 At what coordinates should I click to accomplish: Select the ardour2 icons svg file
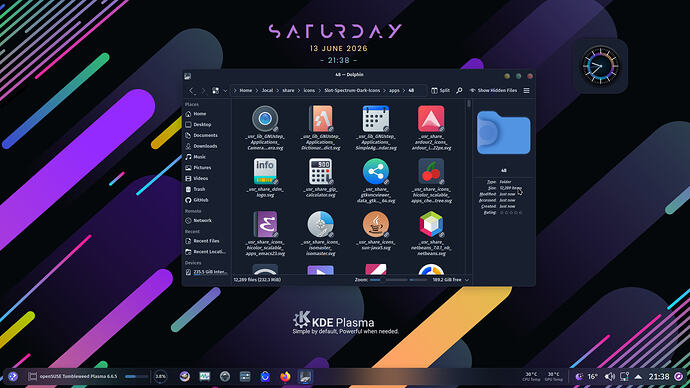pos(431,119)
